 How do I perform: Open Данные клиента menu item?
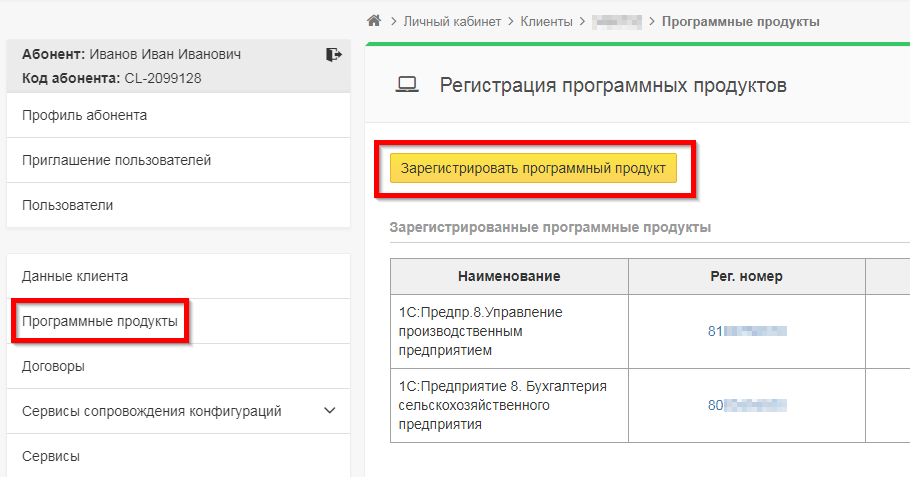click(x=178, y=276)
